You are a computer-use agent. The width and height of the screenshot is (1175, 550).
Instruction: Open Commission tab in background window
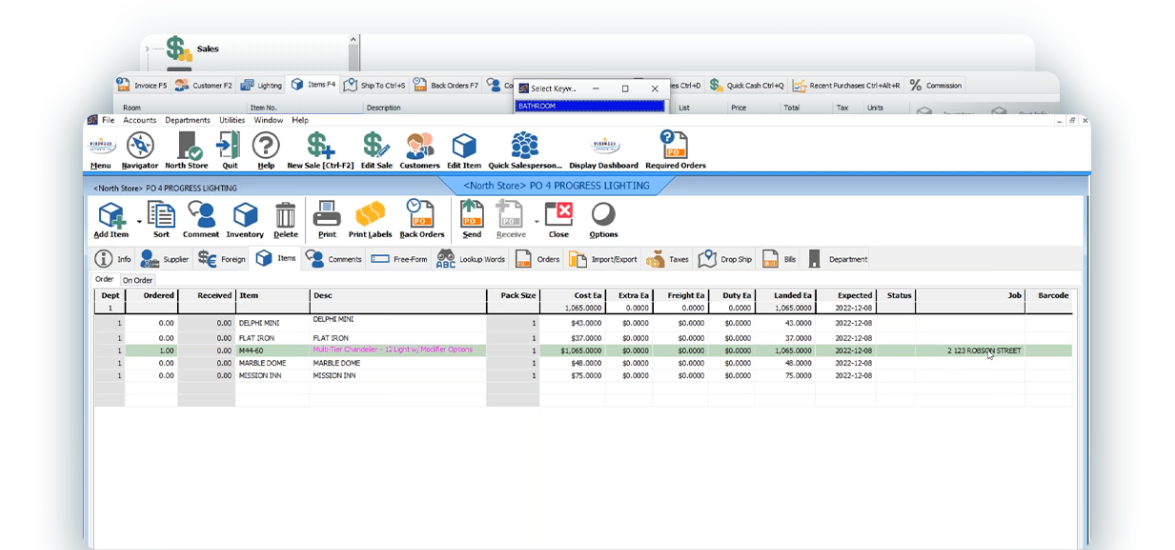[x=935, y=85]
